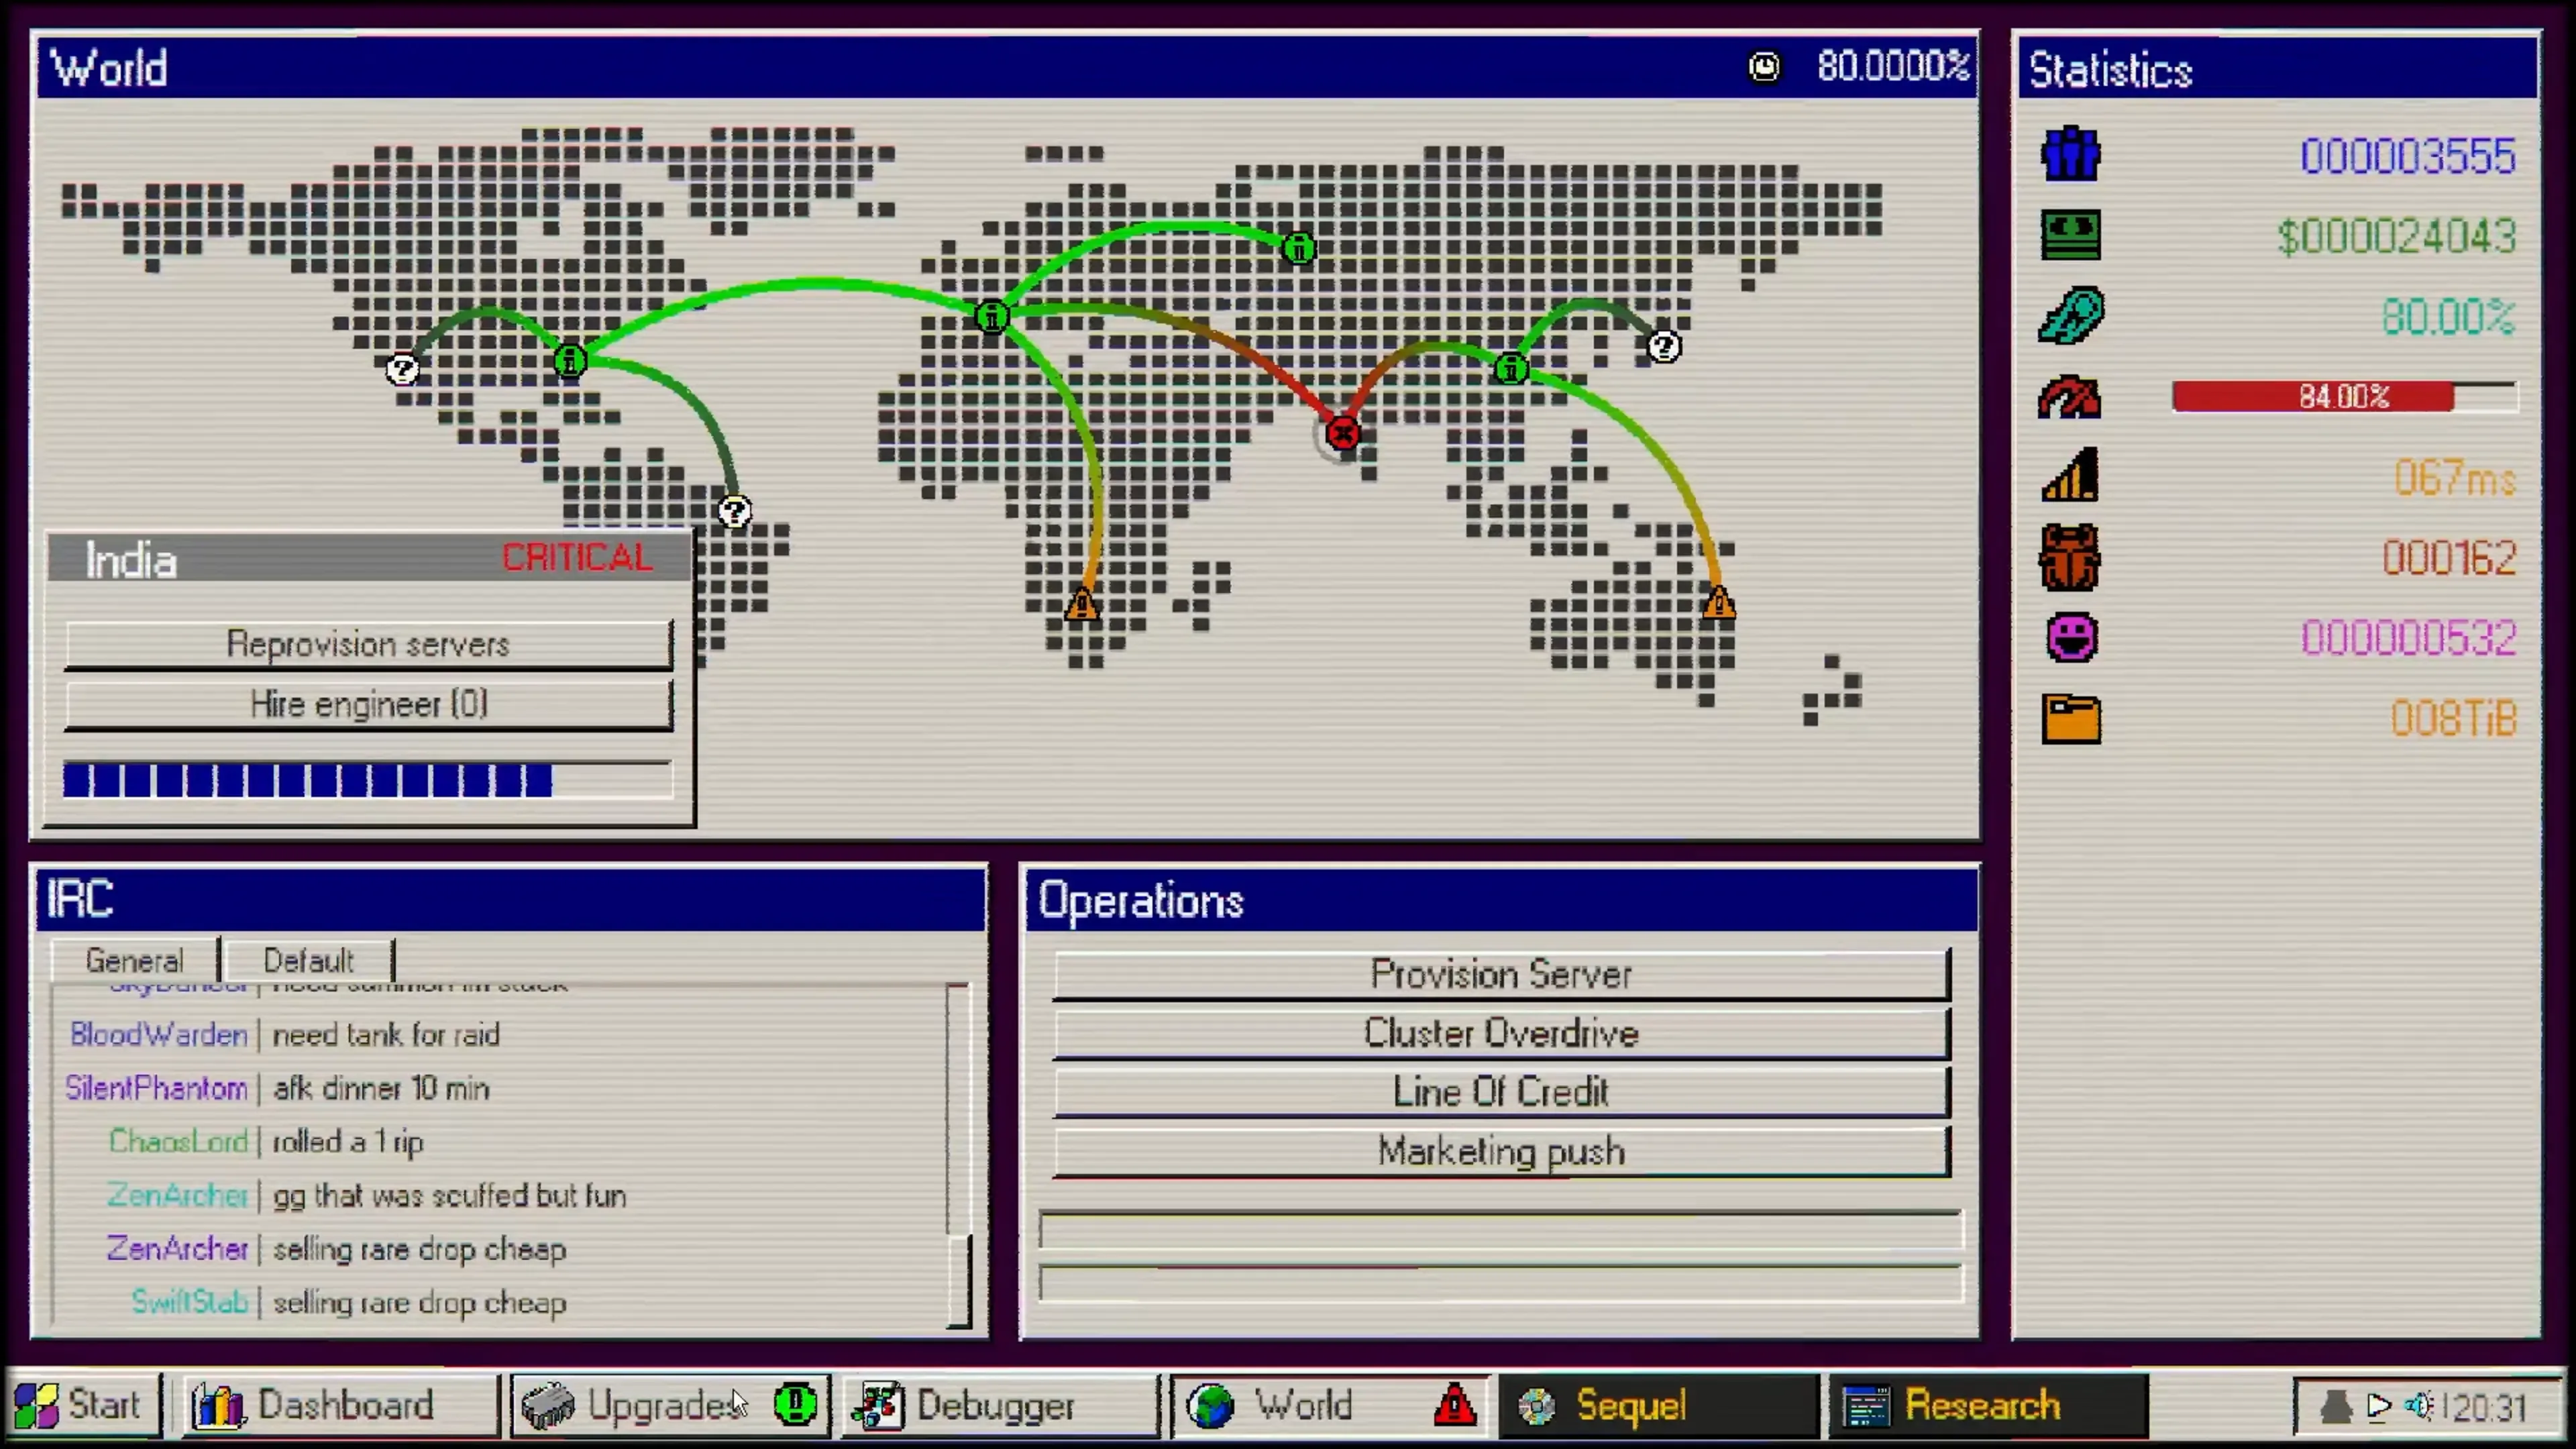Select the question mark node in South America

(x=734, y=512)
